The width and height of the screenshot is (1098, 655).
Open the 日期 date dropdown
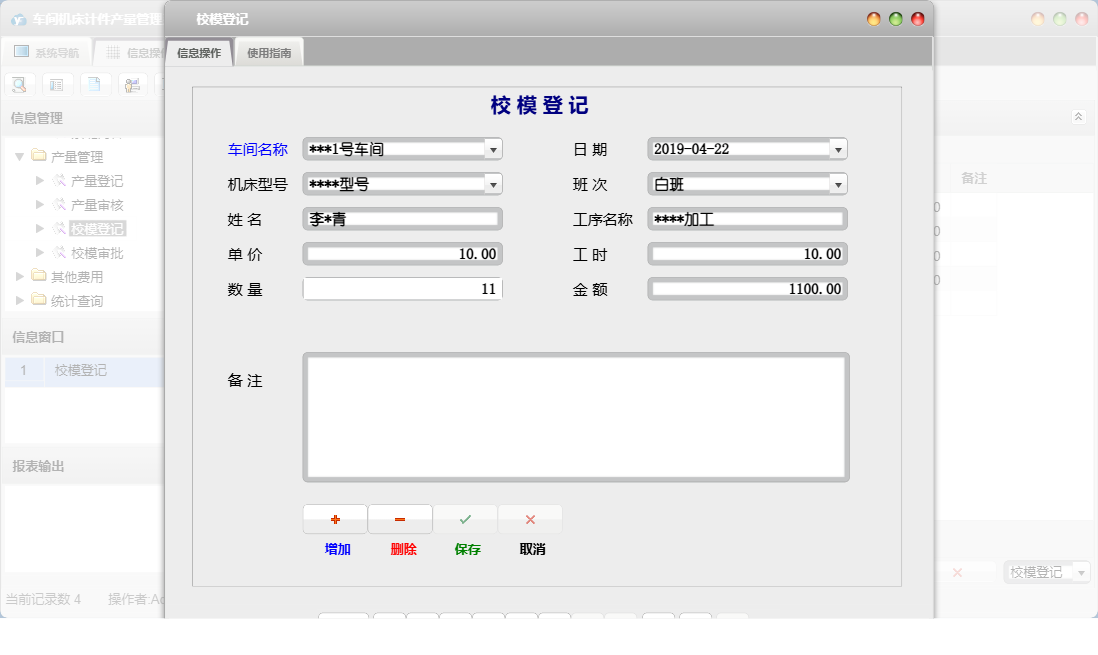point(838,148)
